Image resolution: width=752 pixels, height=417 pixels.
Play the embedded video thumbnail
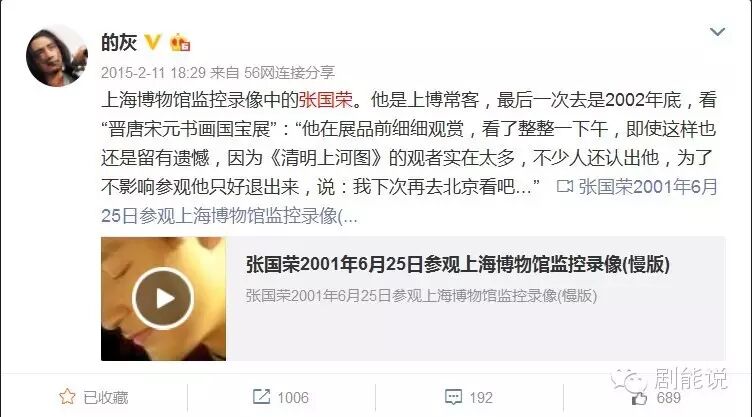[163, 298]
